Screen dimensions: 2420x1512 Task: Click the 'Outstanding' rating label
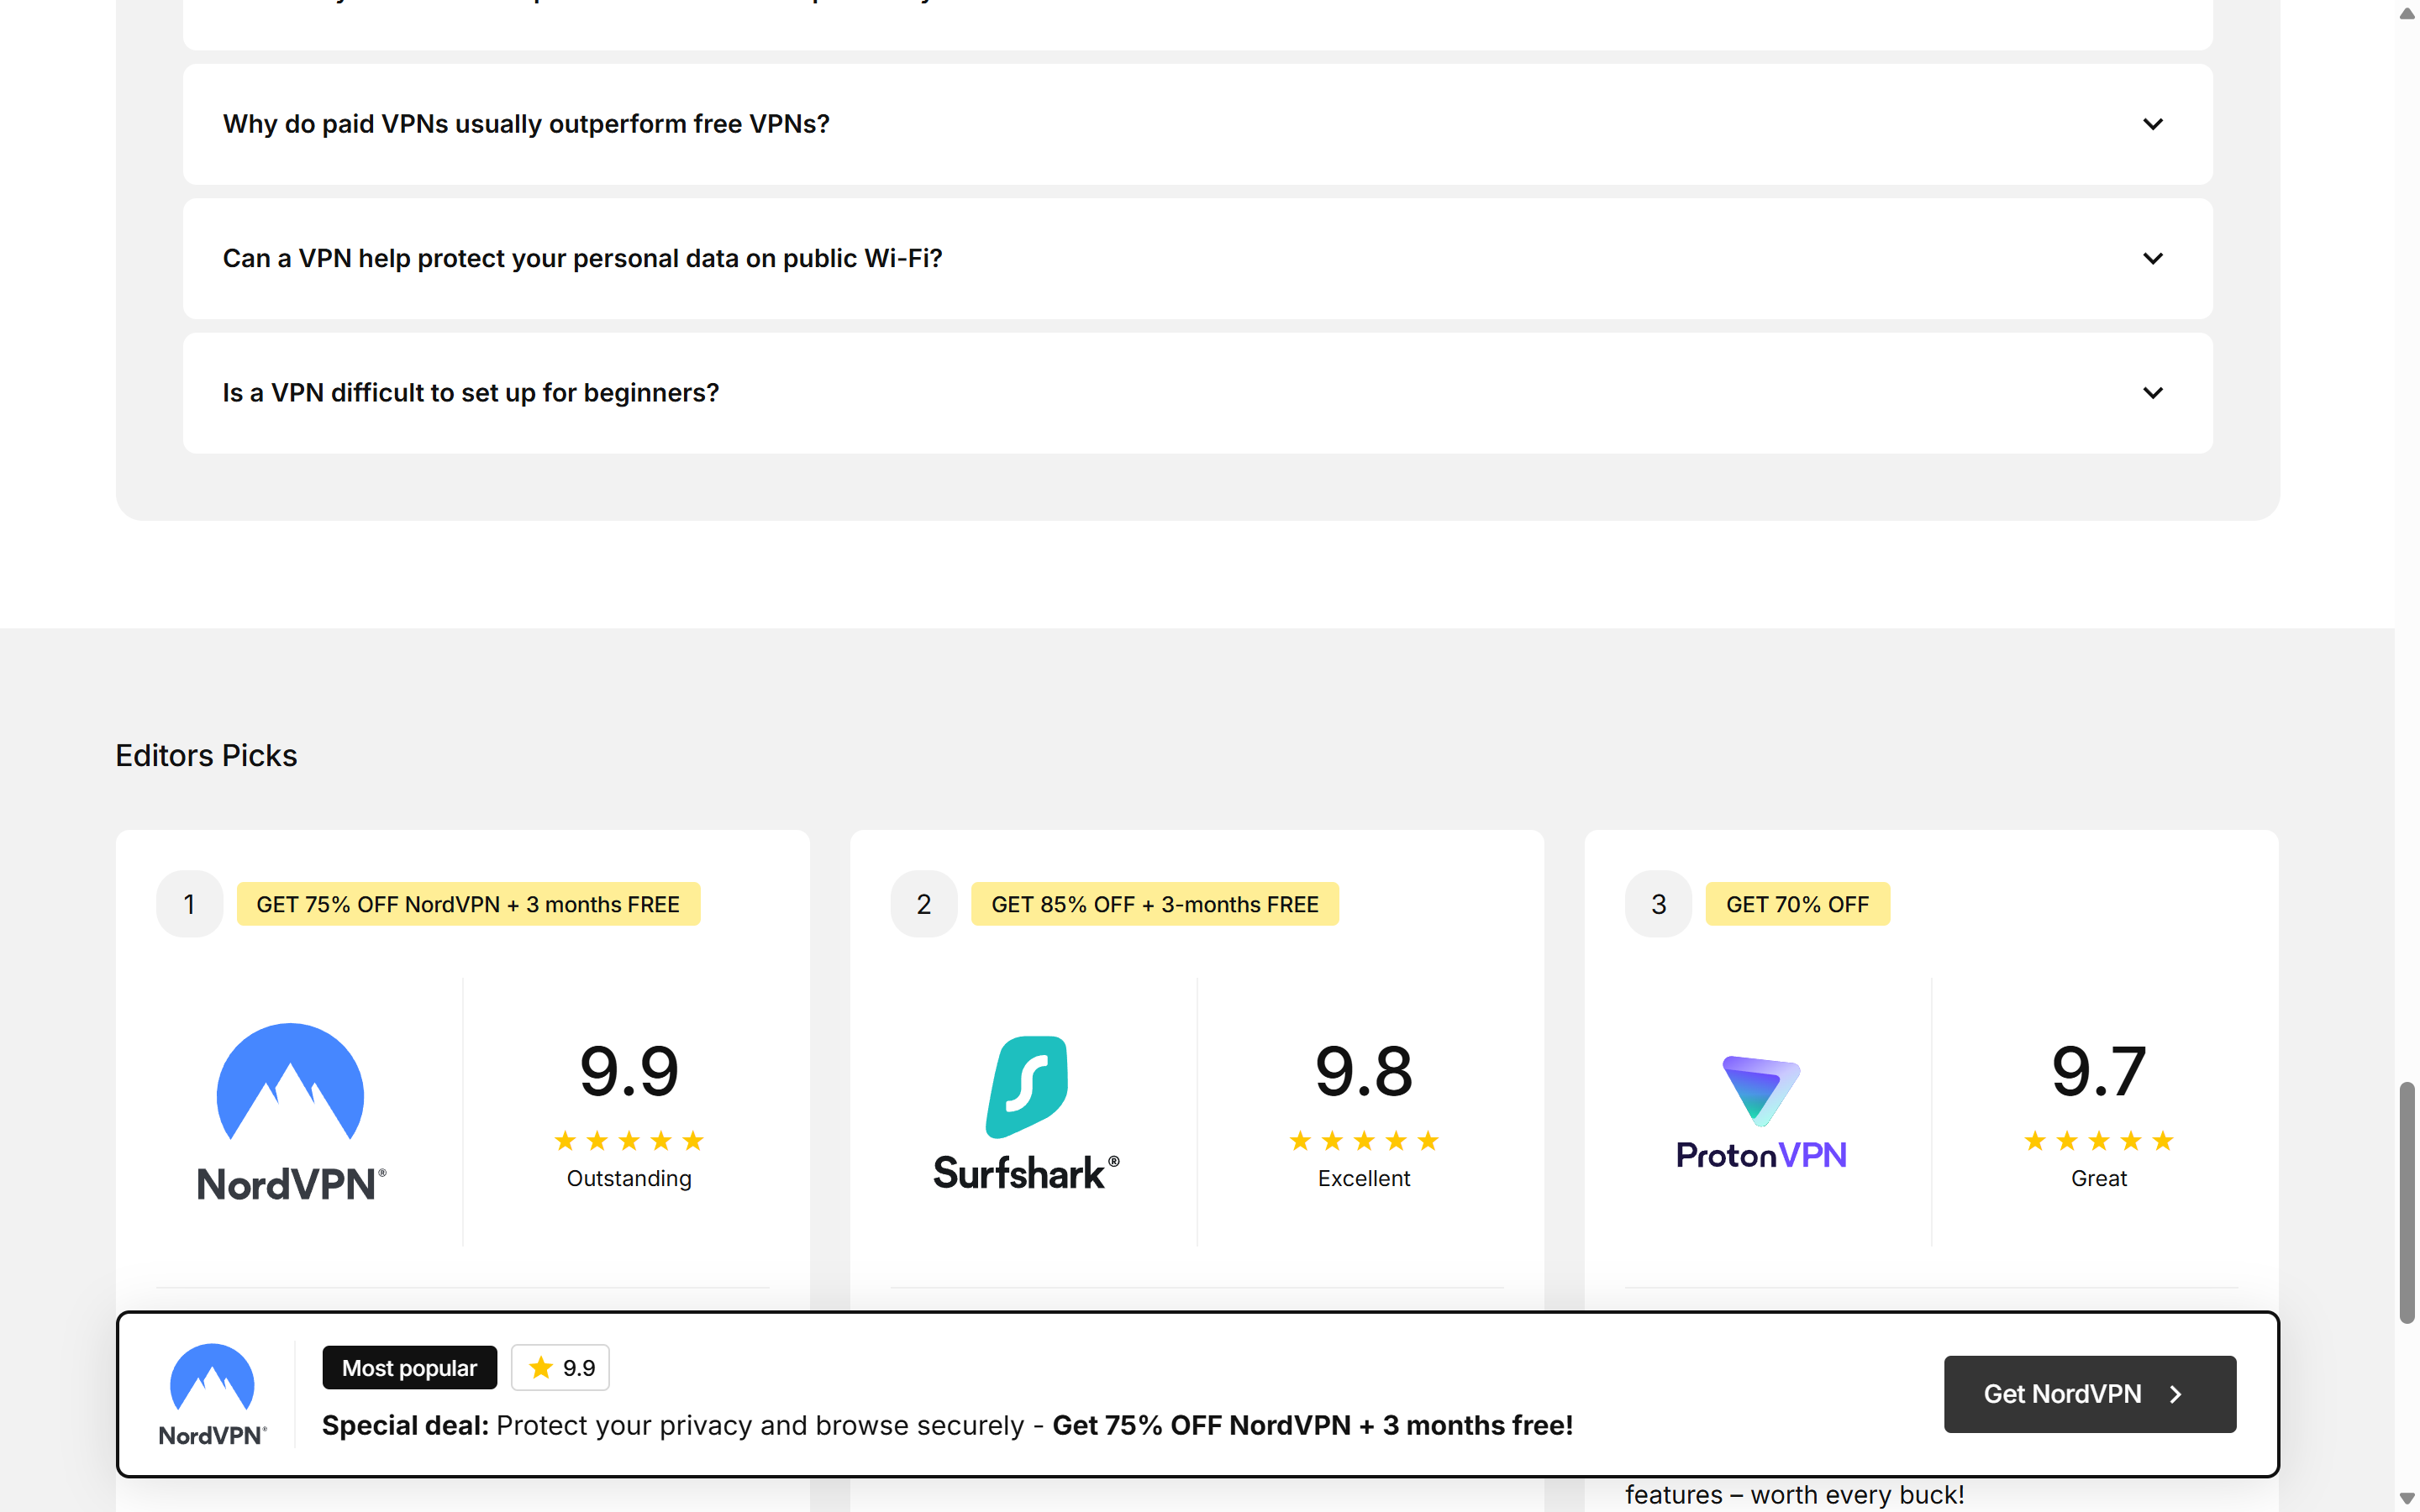629,1178
